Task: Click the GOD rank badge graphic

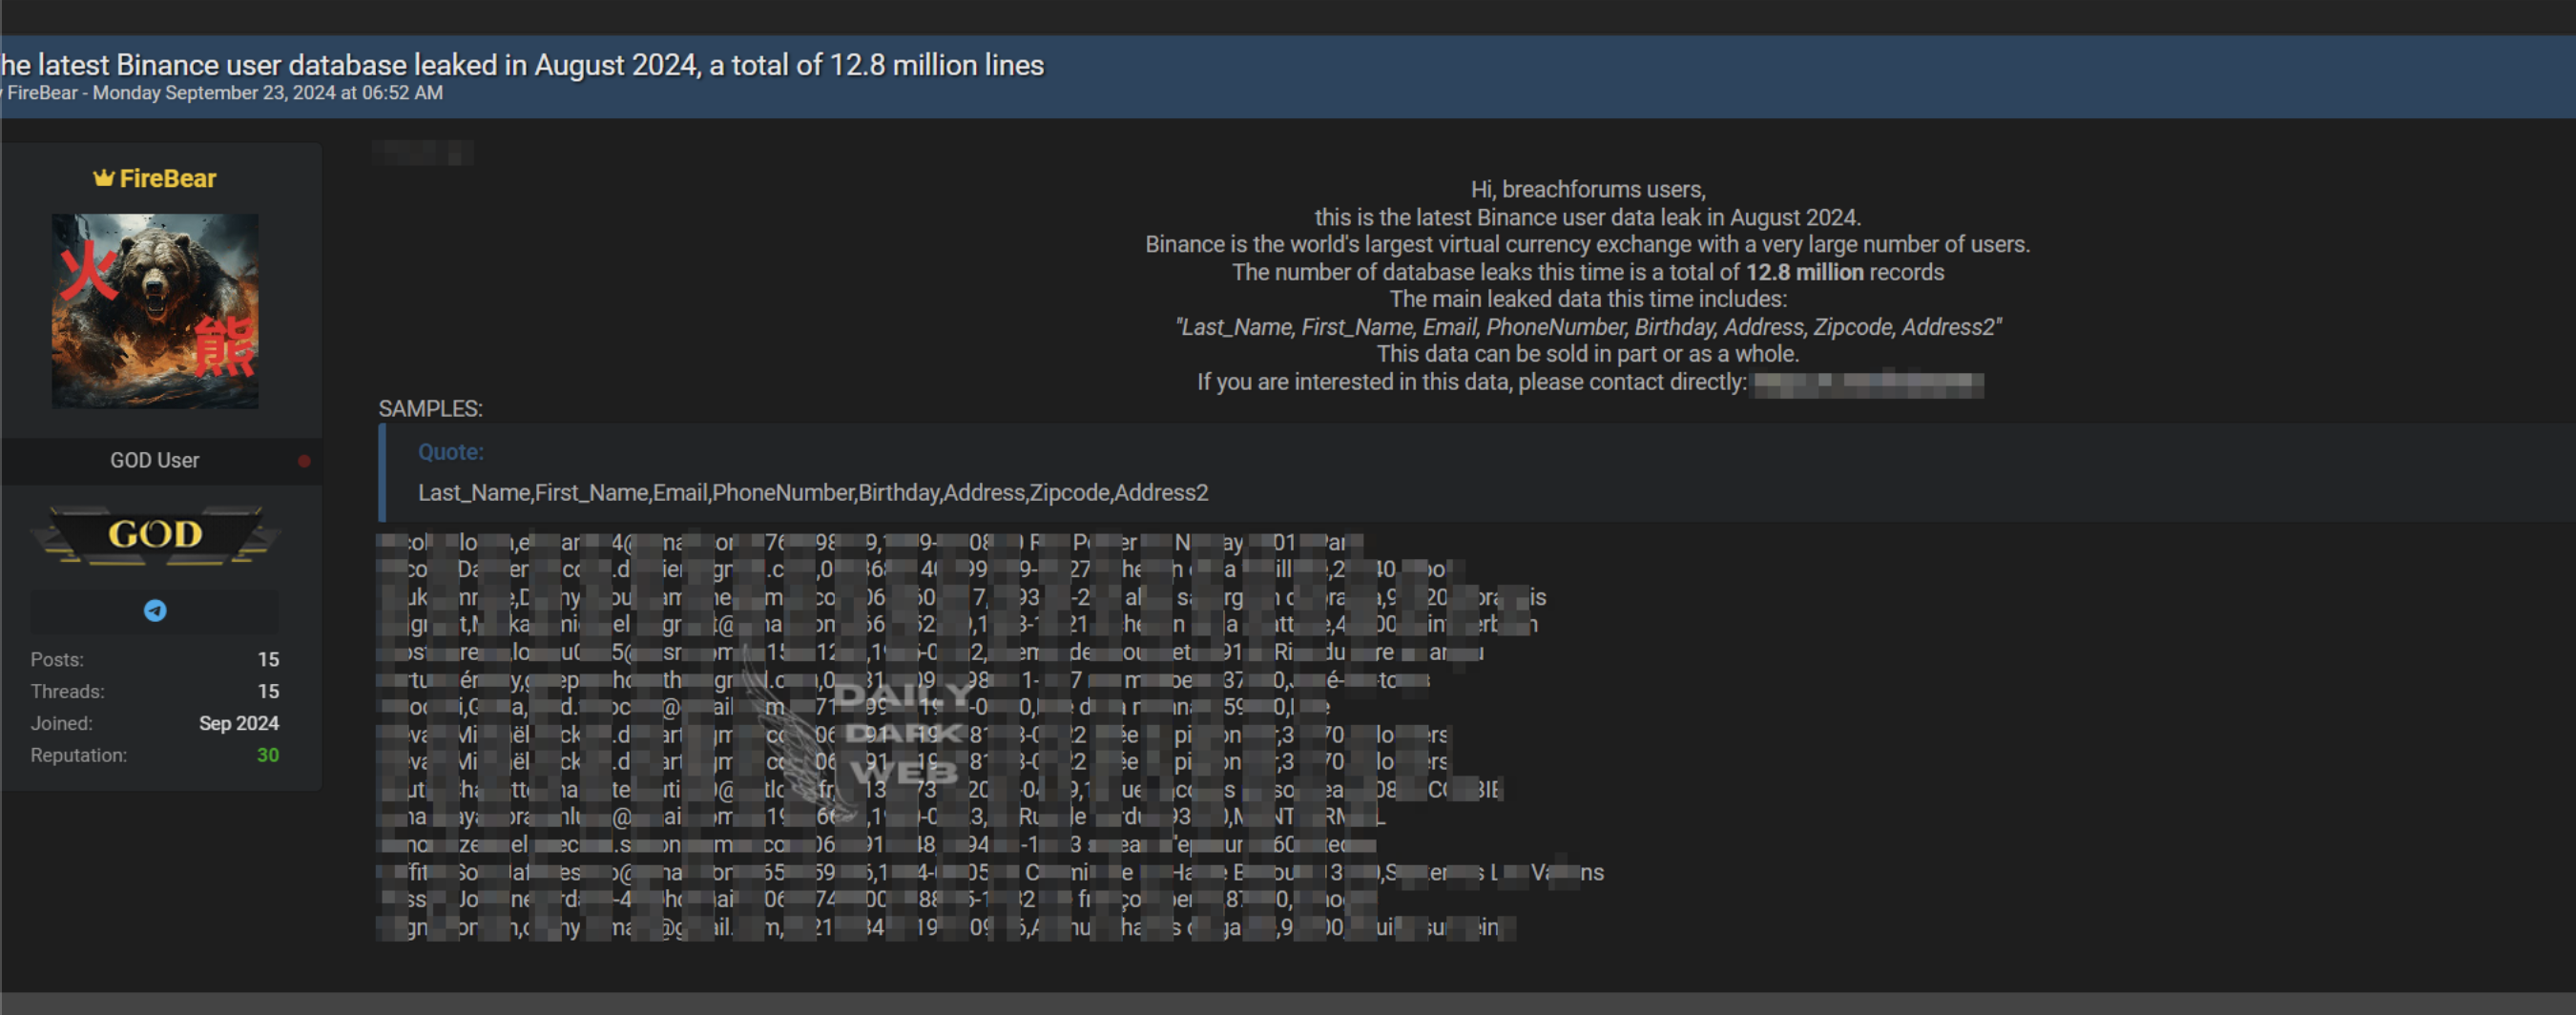Action: point(155,535)
